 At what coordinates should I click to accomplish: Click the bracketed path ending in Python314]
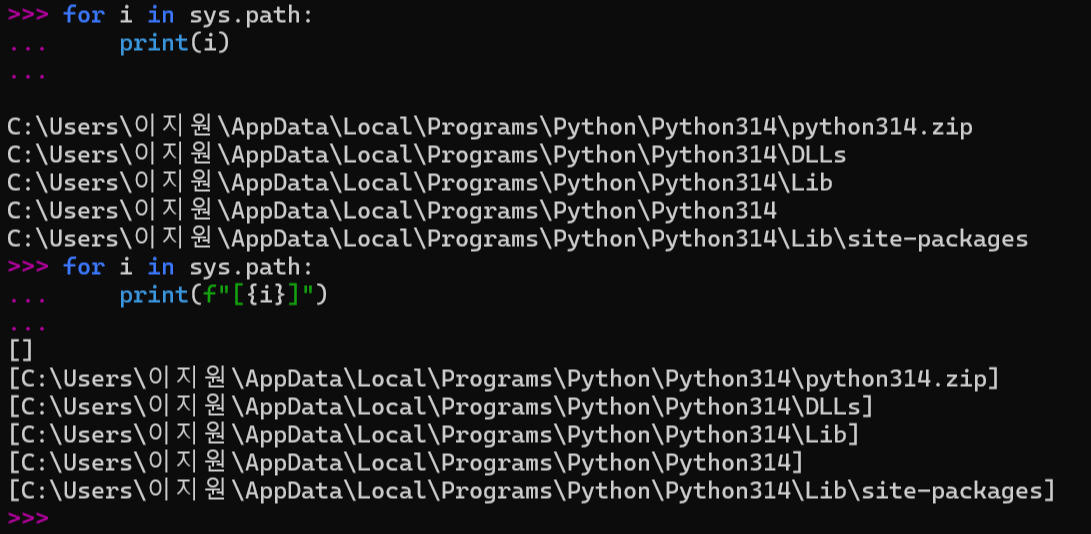(406, 462)
